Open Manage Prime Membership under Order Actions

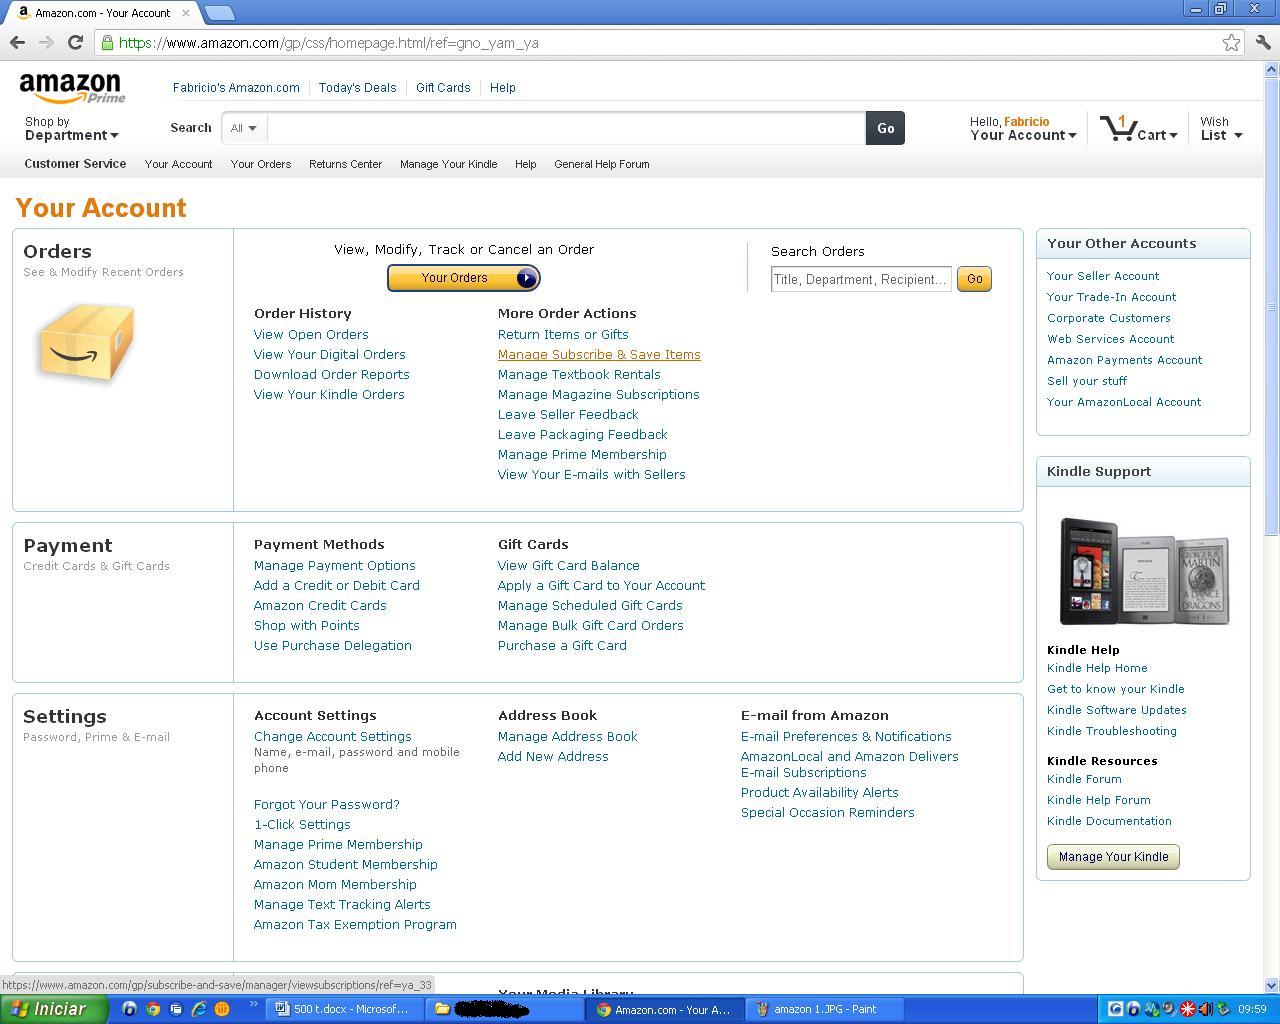[582, 454]
